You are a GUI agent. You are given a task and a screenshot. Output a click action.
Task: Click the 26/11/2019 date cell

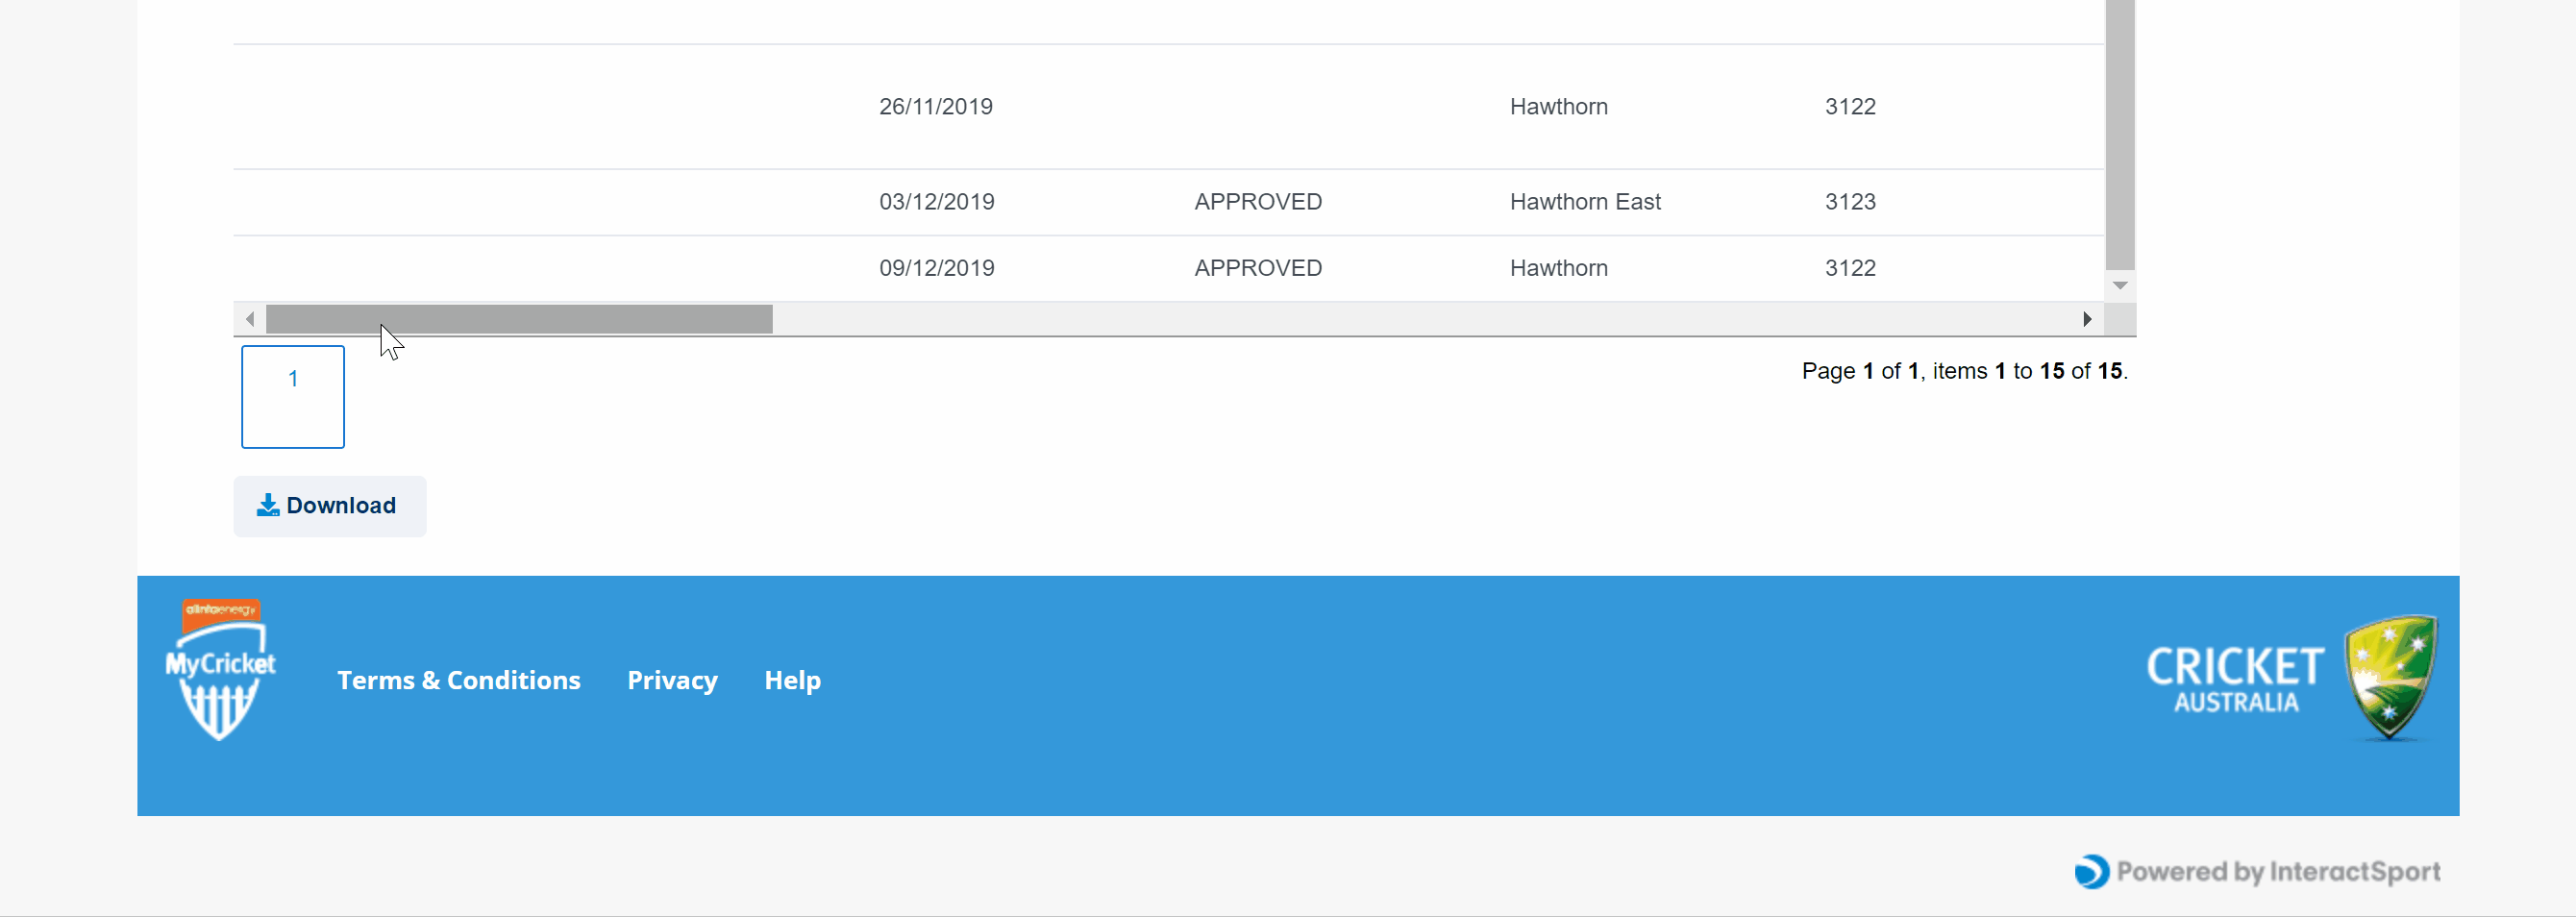click(935, 107)
